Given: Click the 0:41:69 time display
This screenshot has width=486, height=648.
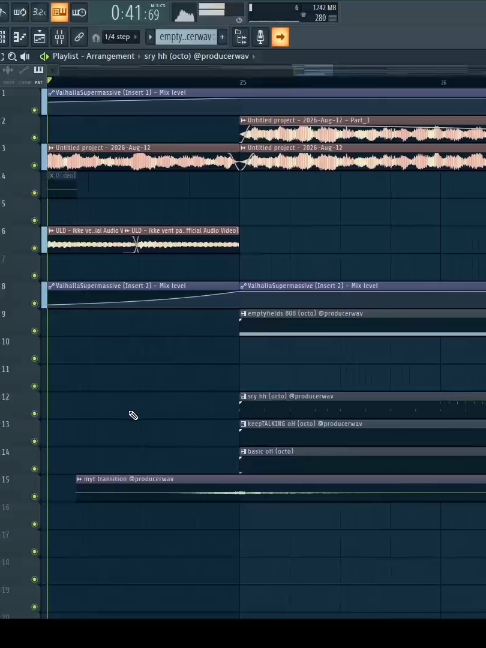Looking at the screenshot, I should 135,14.
